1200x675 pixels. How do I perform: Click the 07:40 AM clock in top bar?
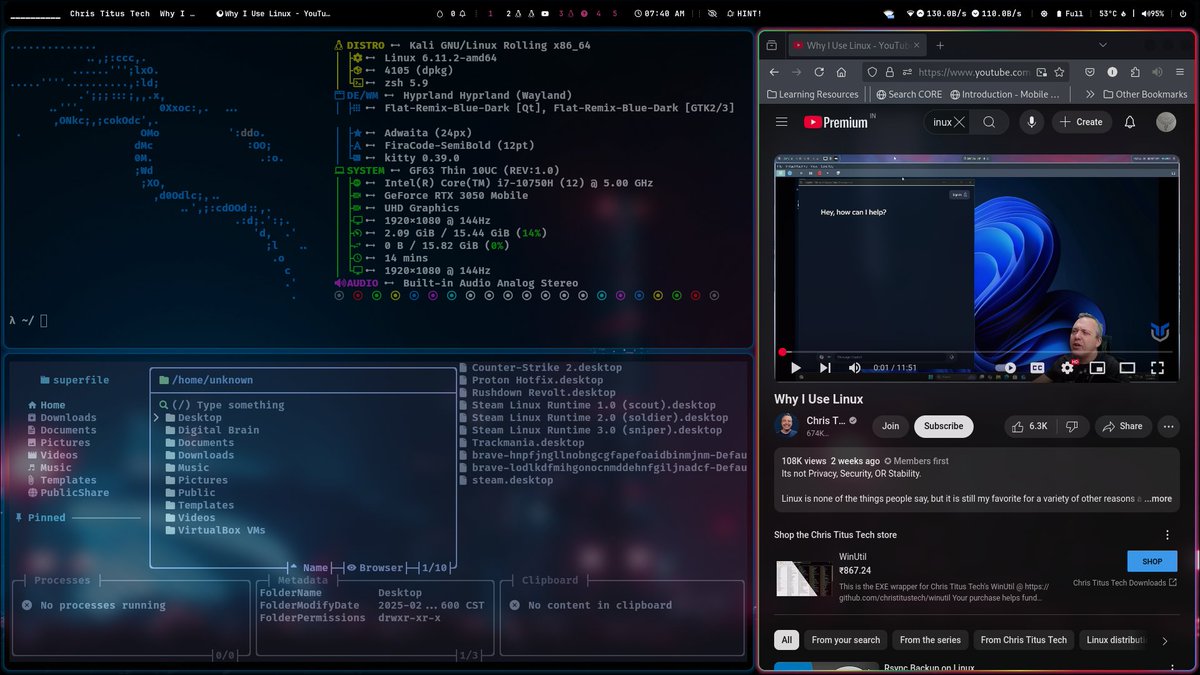click(x=658, y=14)
